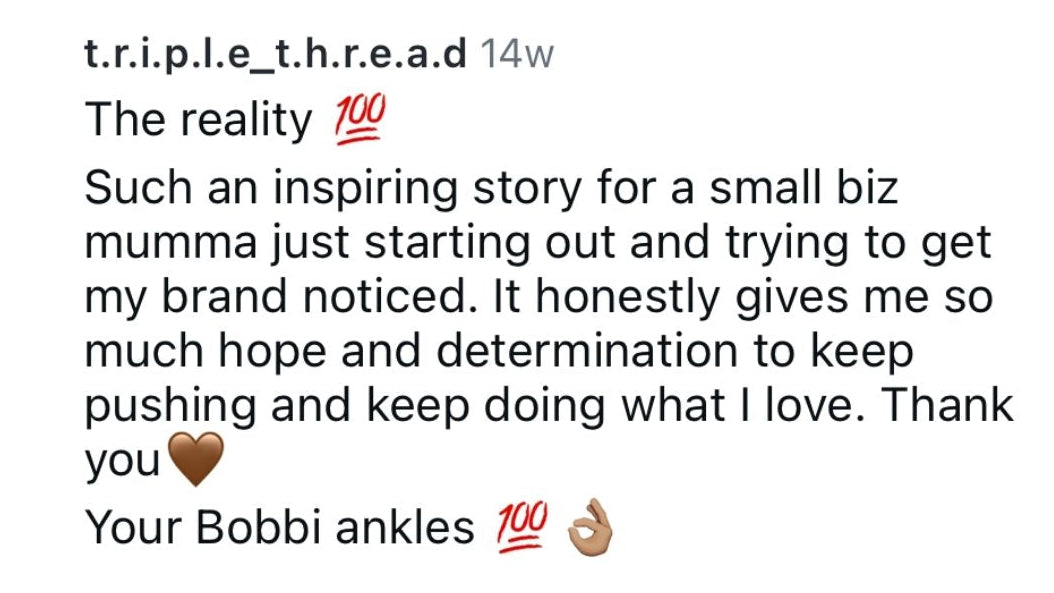Click the 100 emoji after Bobbi ankles
The image size is (1054, 593).
pyautogui.click(x=522, y=526)
